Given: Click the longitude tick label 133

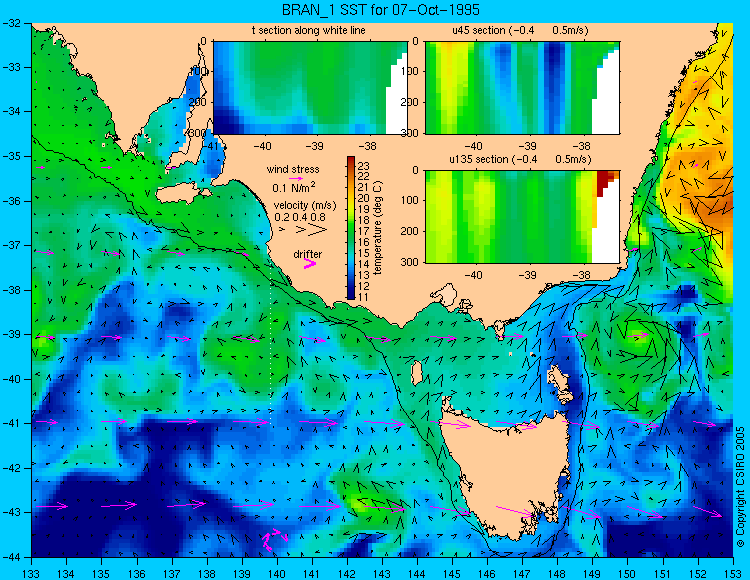Looking at the screenshot, I should 31,573.
